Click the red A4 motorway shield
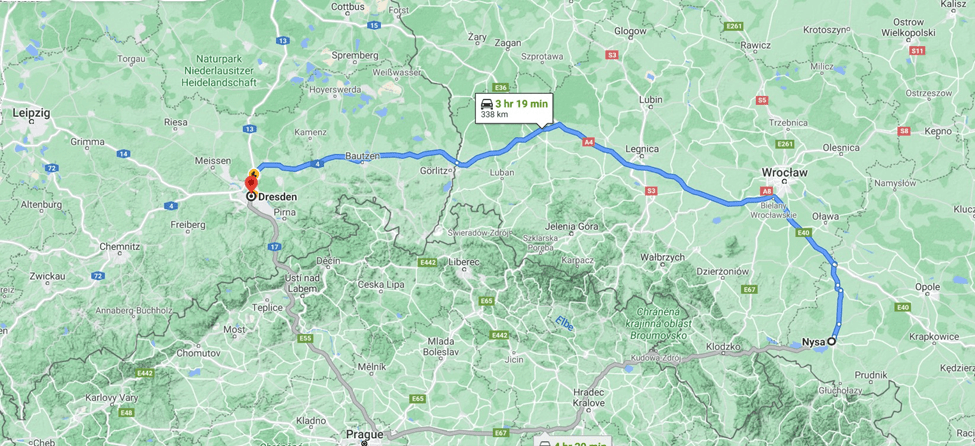975x446 pixels. [589, 142]
